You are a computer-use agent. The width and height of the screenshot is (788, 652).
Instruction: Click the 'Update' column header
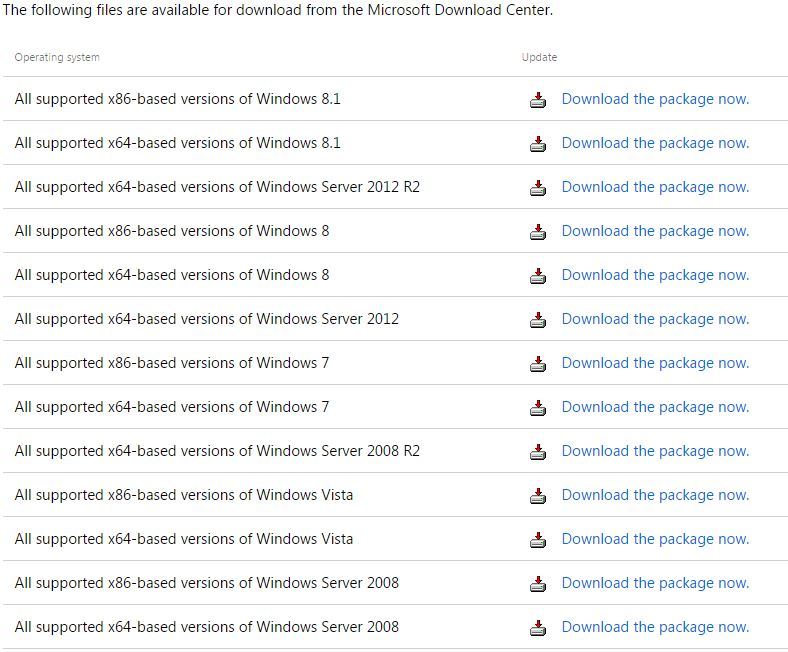click(x=539, y=57)
